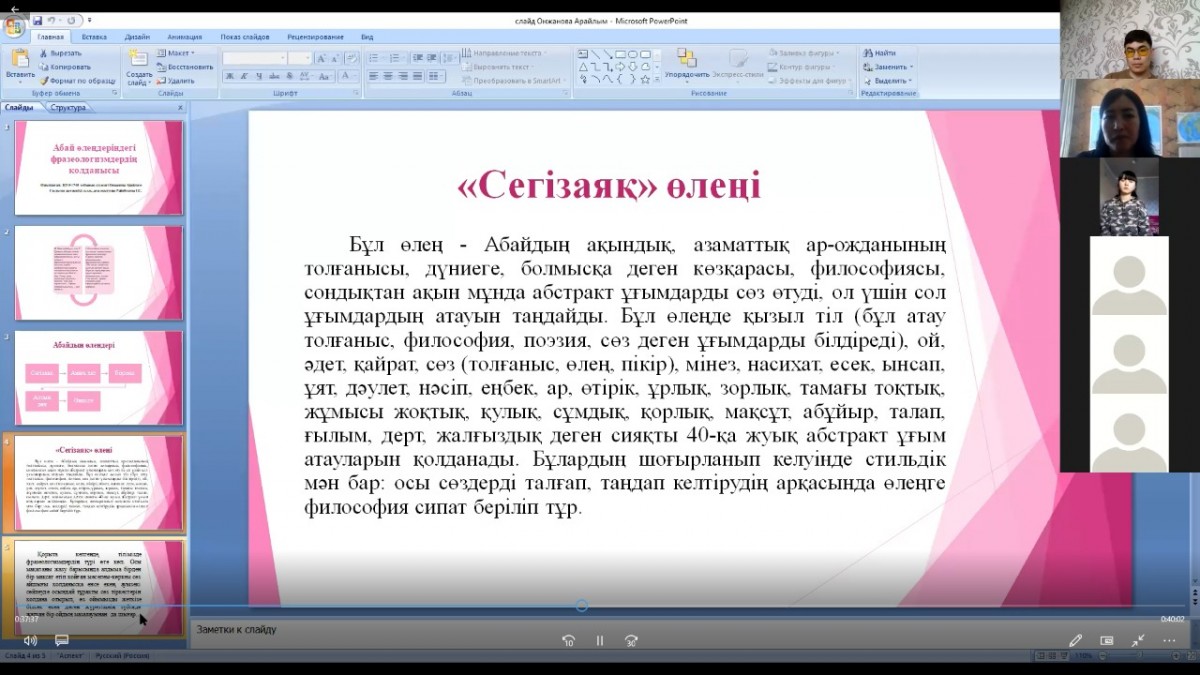Image resolution: width=1200 pixels, height=675 pixels.
Task: Clear formatting with the eraser icon
Action: (351, 59)
